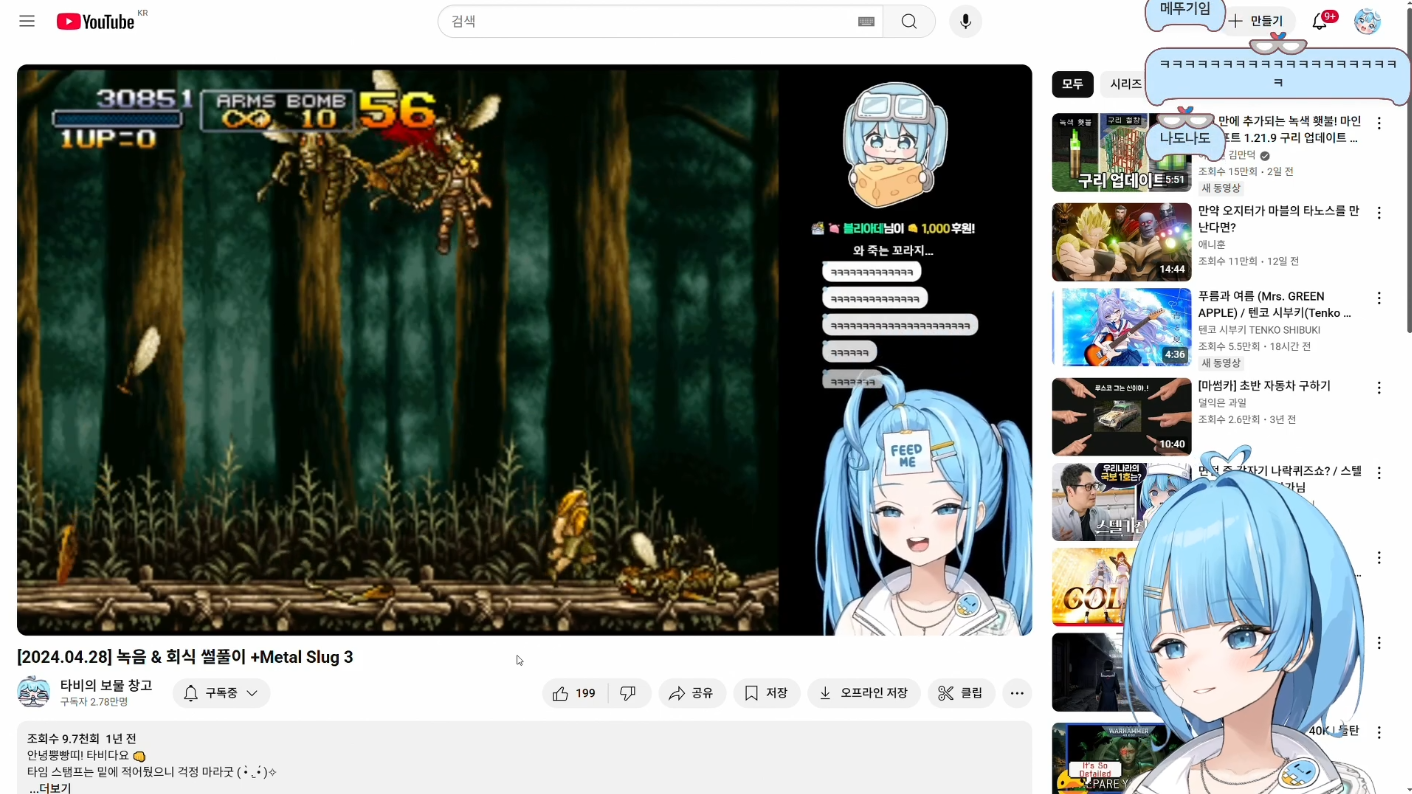Open [마썸카] 초반 자동차 구하기 video
Viewport: 1412px width, 794px height.
[x=1264, y=386]
